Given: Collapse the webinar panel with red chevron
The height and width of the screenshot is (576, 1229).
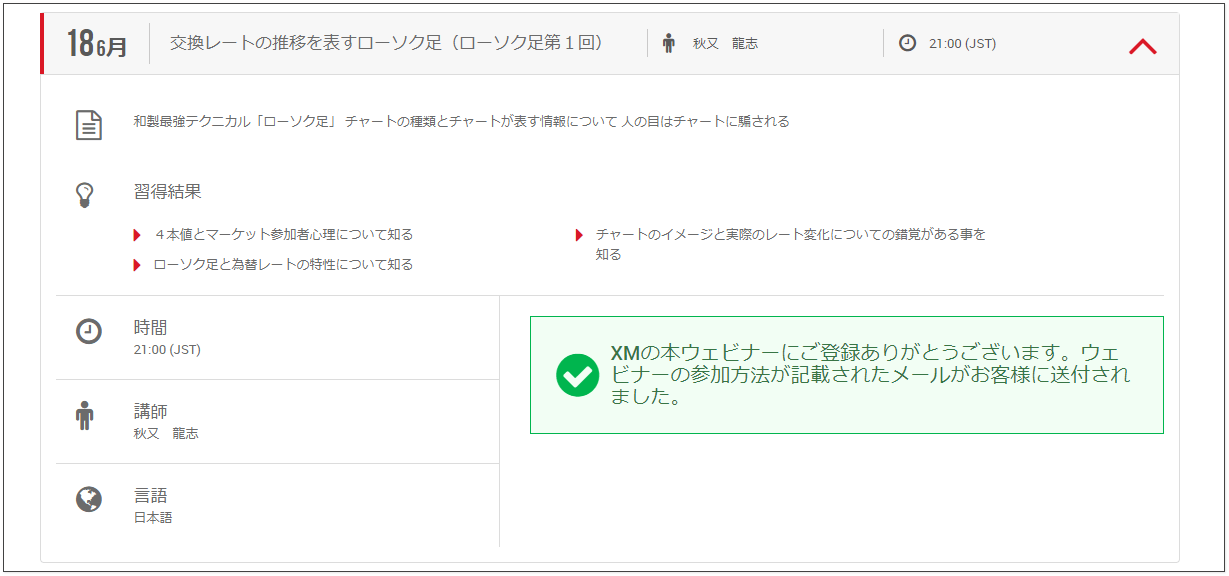Looking at the screenshot, I should coord(1142,46).
